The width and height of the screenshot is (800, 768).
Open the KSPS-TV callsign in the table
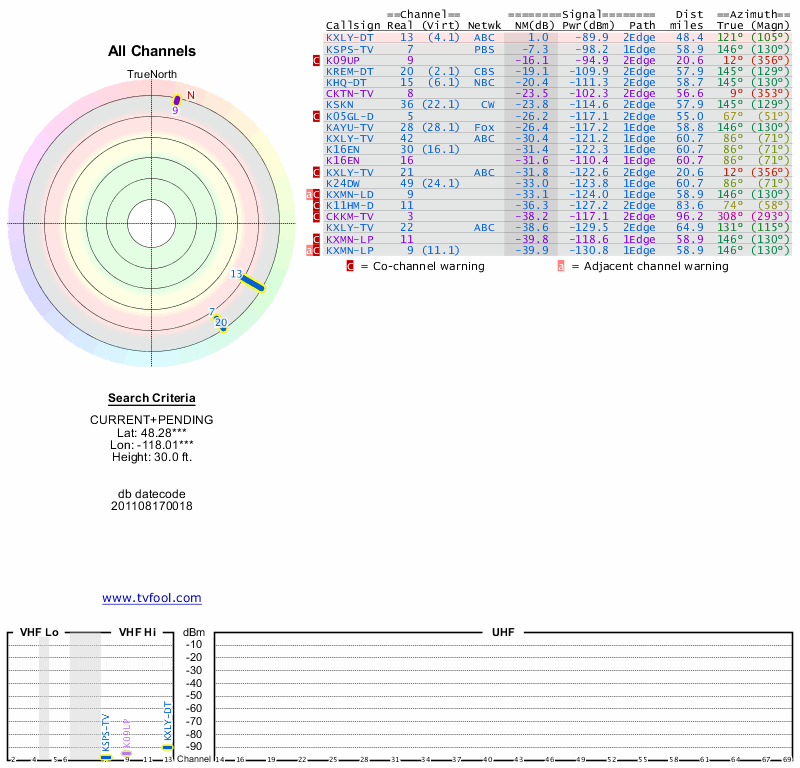tap(349, 48)
